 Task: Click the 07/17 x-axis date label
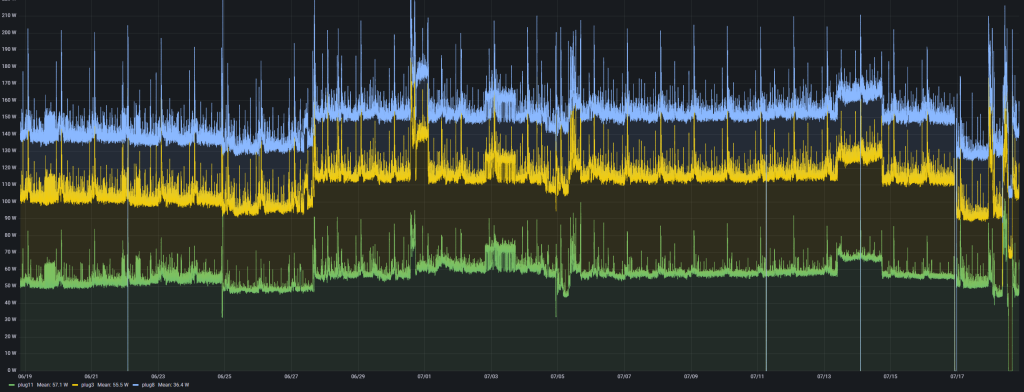(x=957, y=376)
